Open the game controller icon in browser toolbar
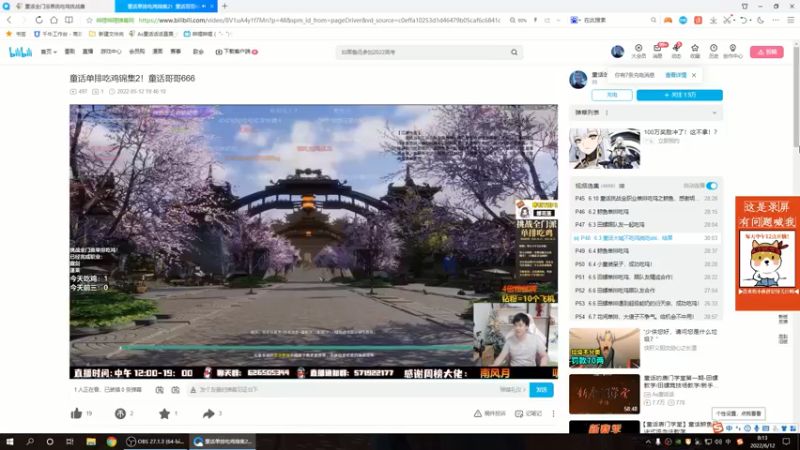 (668, 20)
